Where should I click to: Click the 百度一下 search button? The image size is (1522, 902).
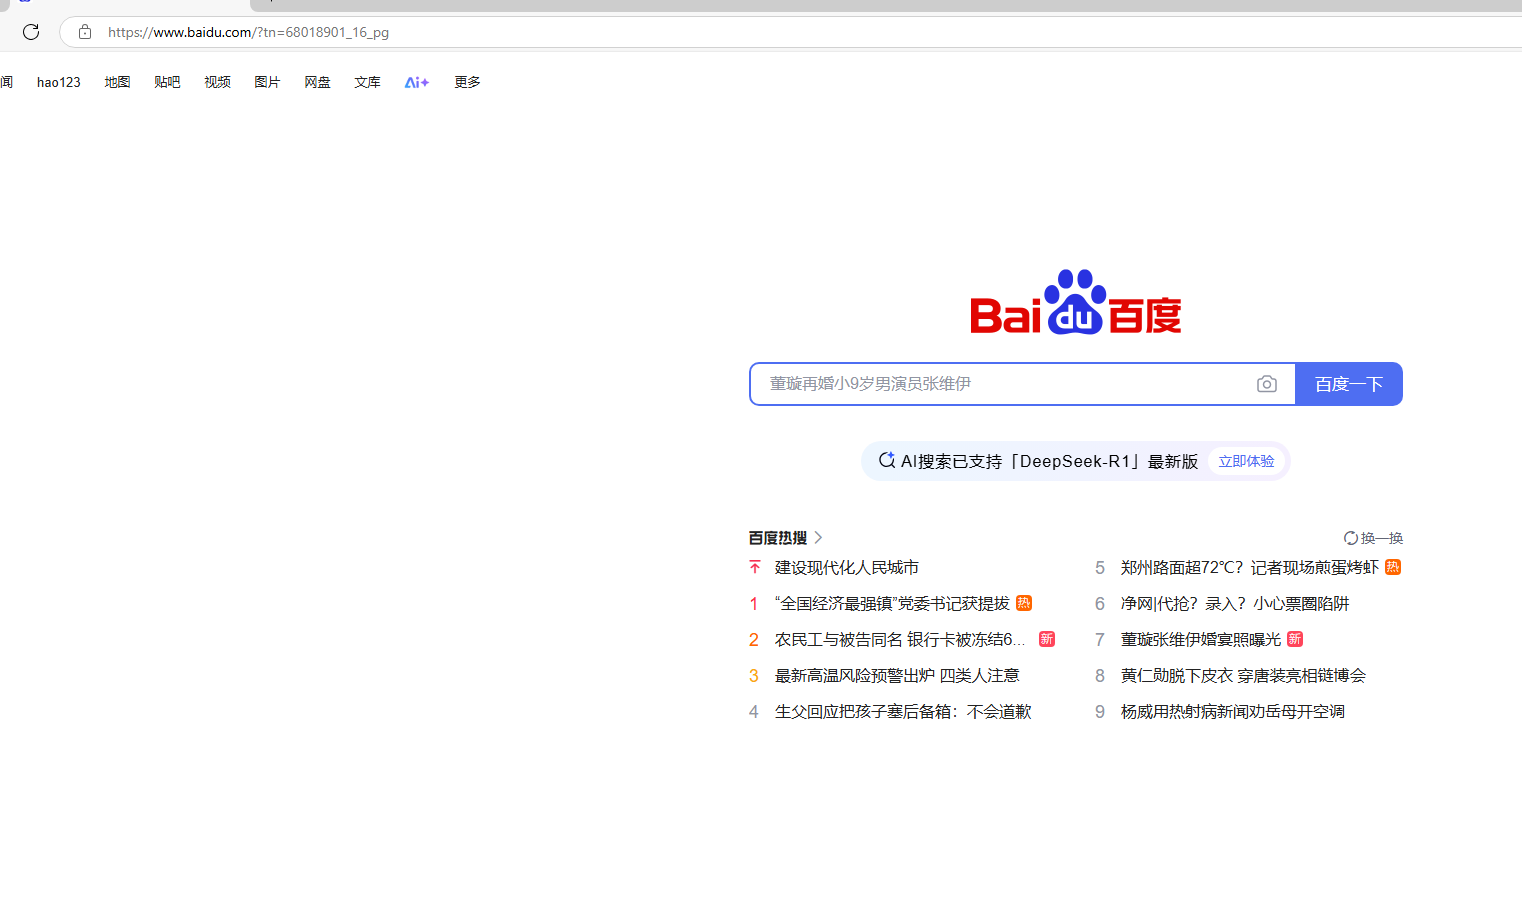[1349, 384]
